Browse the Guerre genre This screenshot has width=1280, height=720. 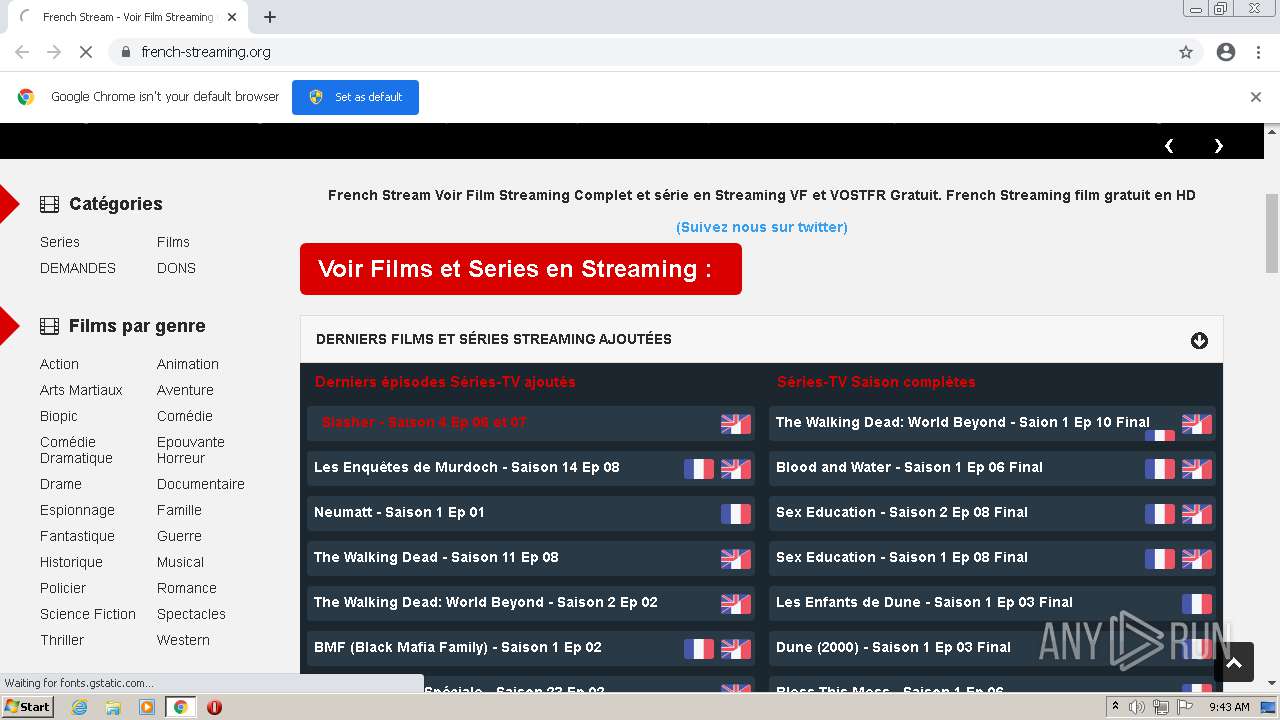(x=179, y=536)
